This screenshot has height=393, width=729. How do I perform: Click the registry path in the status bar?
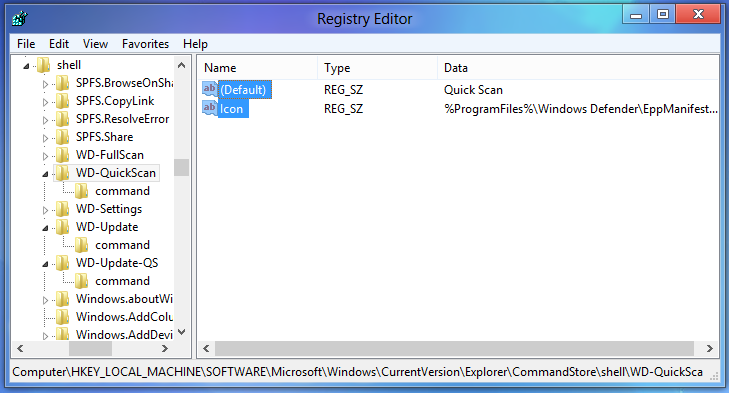tap(358, 372)
